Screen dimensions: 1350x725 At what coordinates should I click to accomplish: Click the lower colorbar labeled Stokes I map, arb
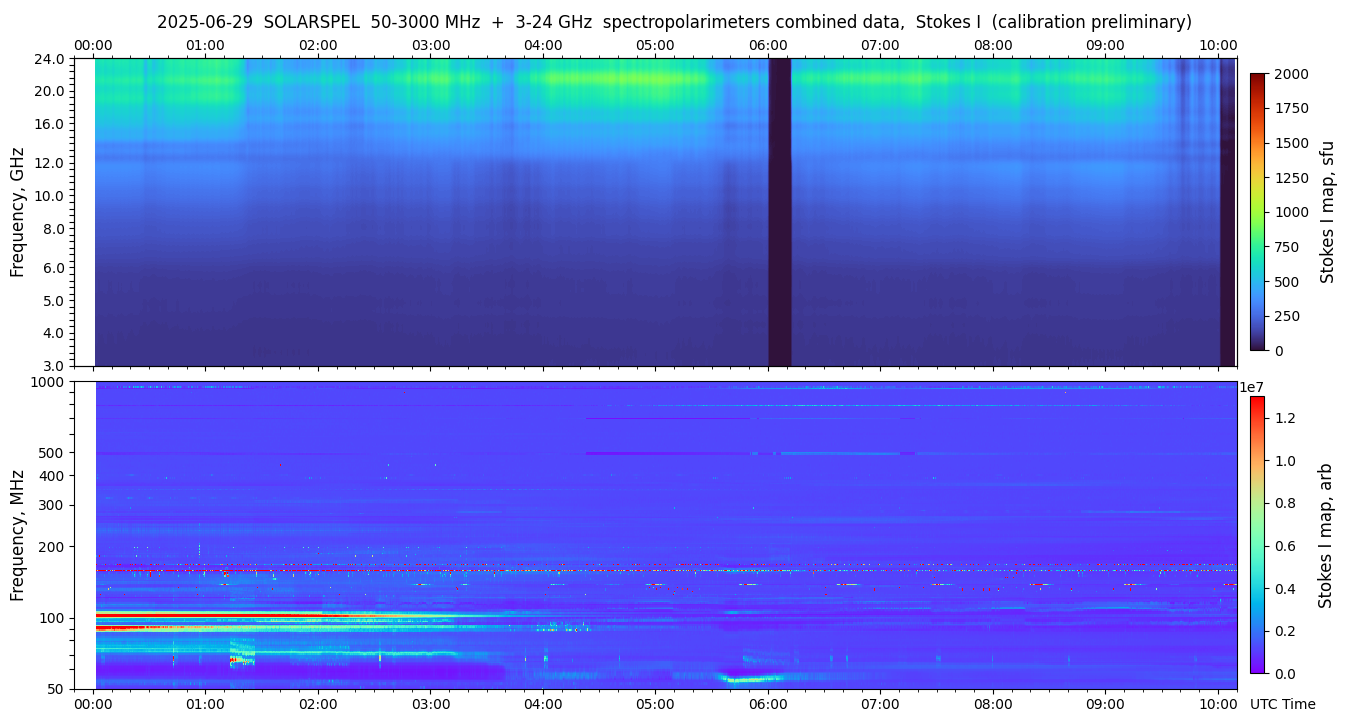1257,534
